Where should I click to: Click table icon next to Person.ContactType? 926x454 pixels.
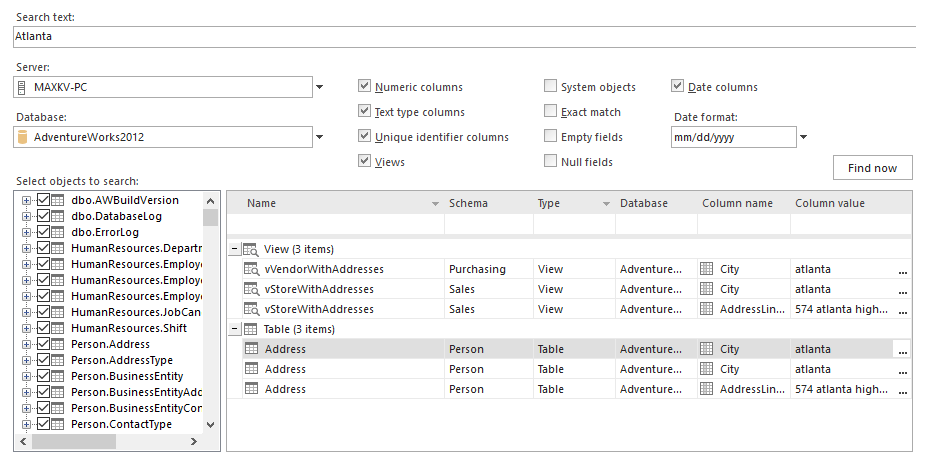click(x=58, y=424)
